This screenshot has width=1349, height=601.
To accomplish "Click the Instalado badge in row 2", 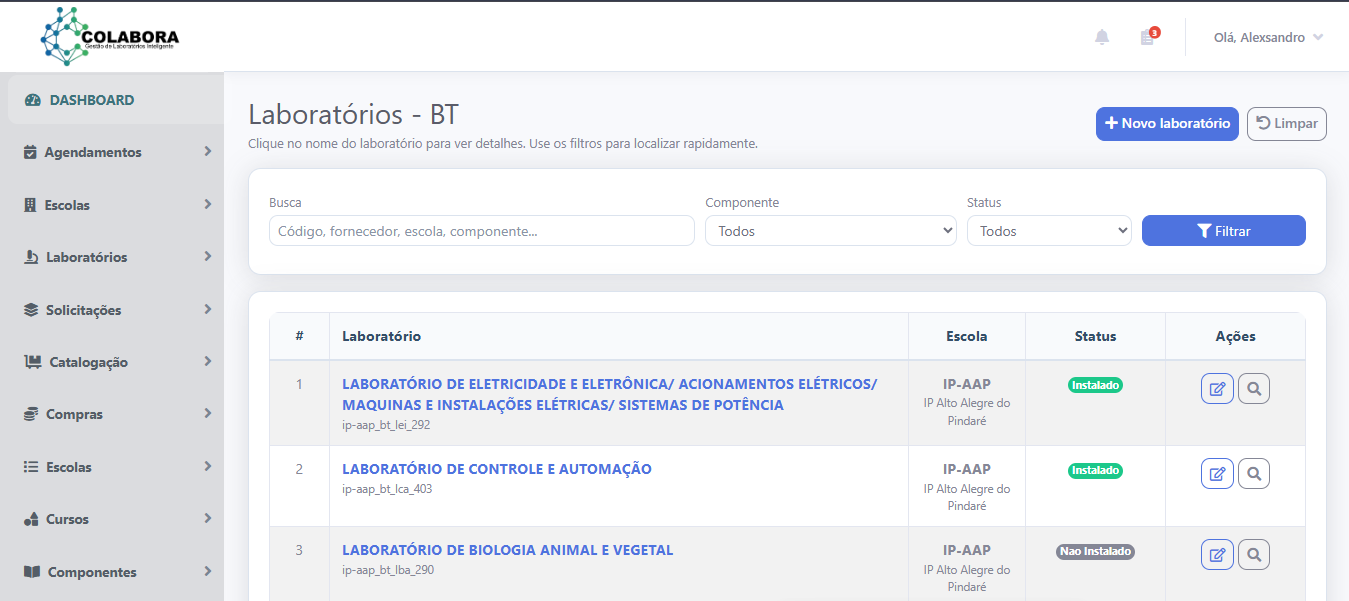I will click(1095, 470).
